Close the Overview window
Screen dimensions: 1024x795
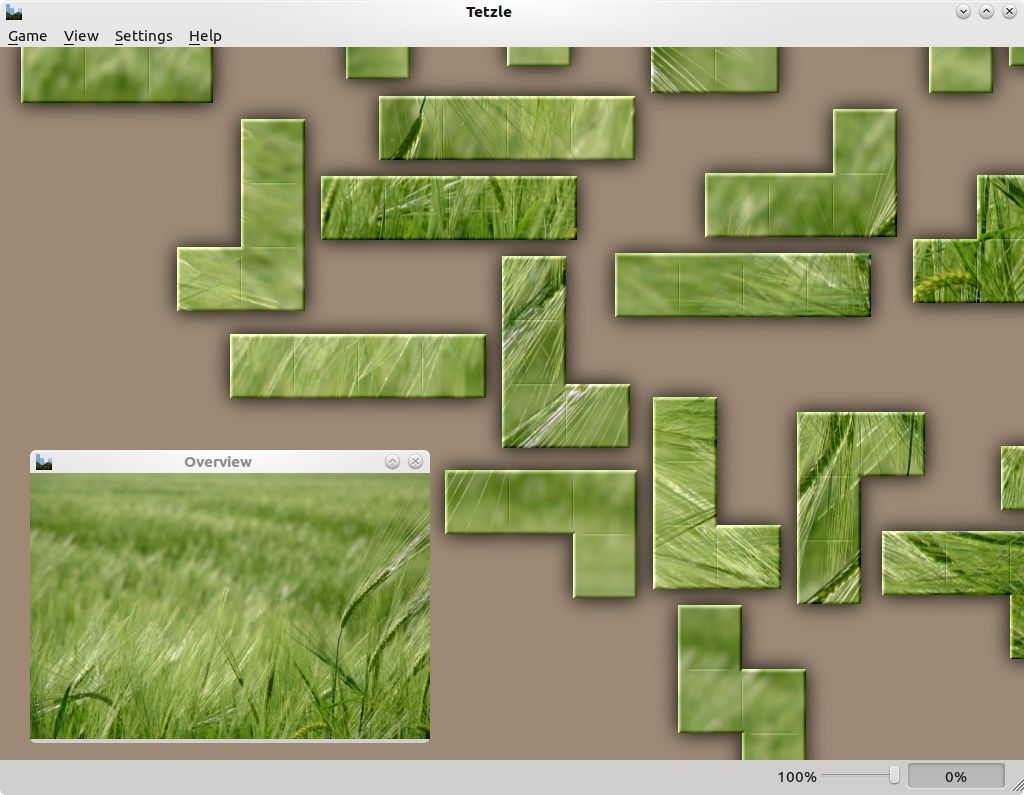[x=415, y=462]
